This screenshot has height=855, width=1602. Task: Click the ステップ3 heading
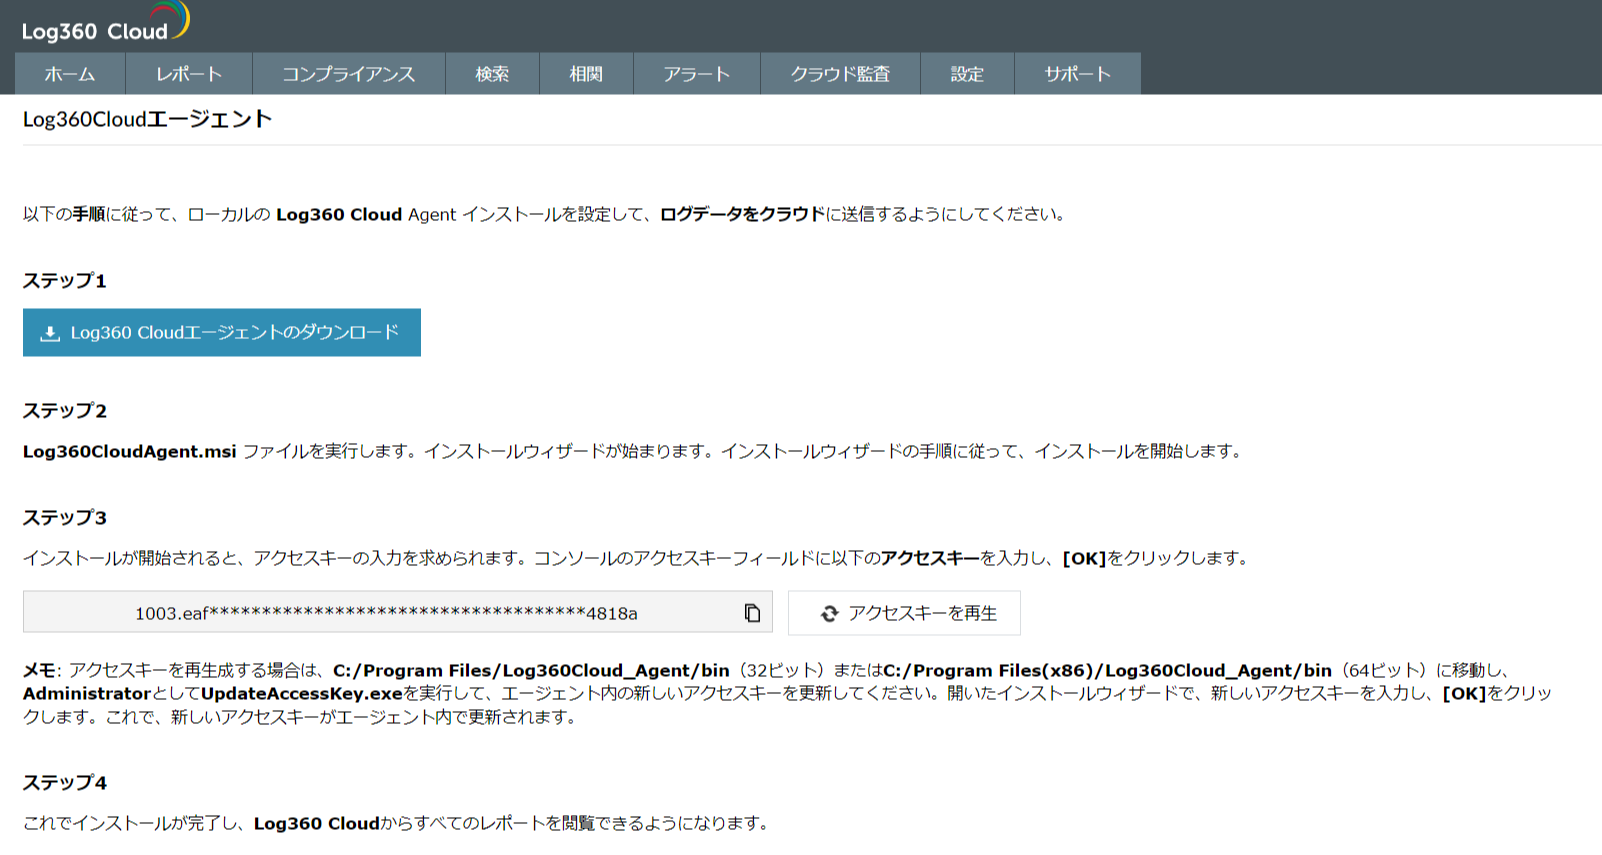click(x=65, y=518)
